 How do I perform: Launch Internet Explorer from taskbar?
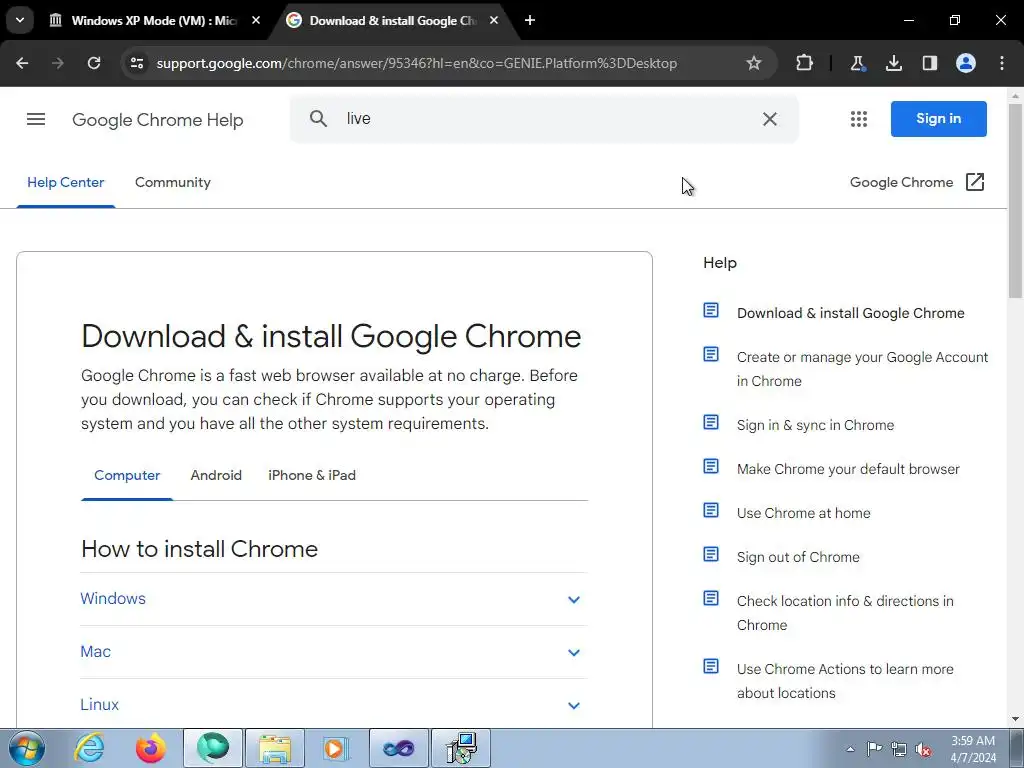(x=90, y=748)
